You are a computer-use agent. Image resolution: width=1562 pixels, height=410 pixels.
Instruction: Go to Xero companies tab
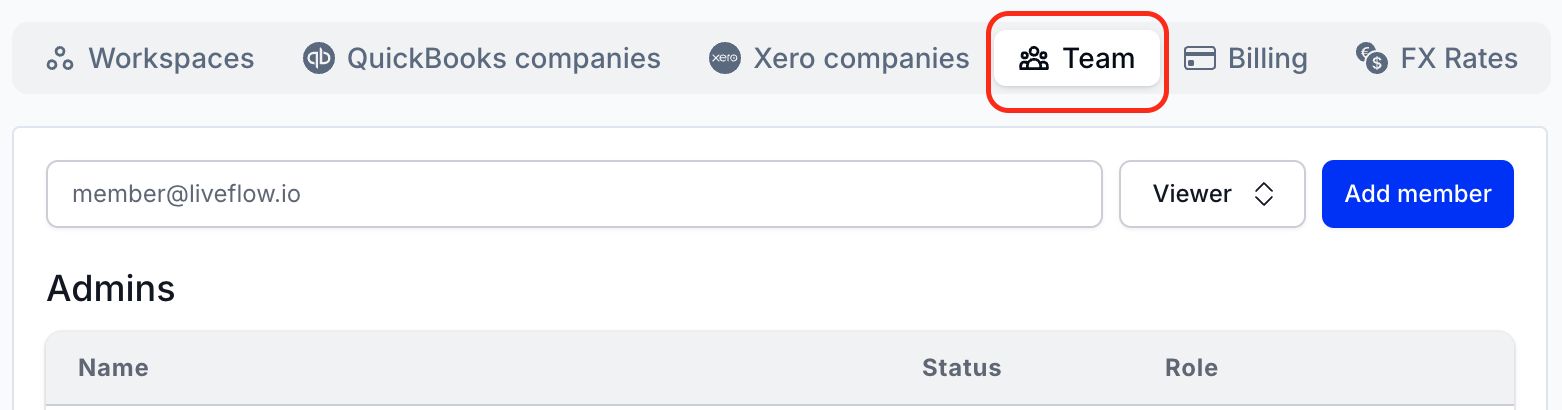tap(839, 59)
